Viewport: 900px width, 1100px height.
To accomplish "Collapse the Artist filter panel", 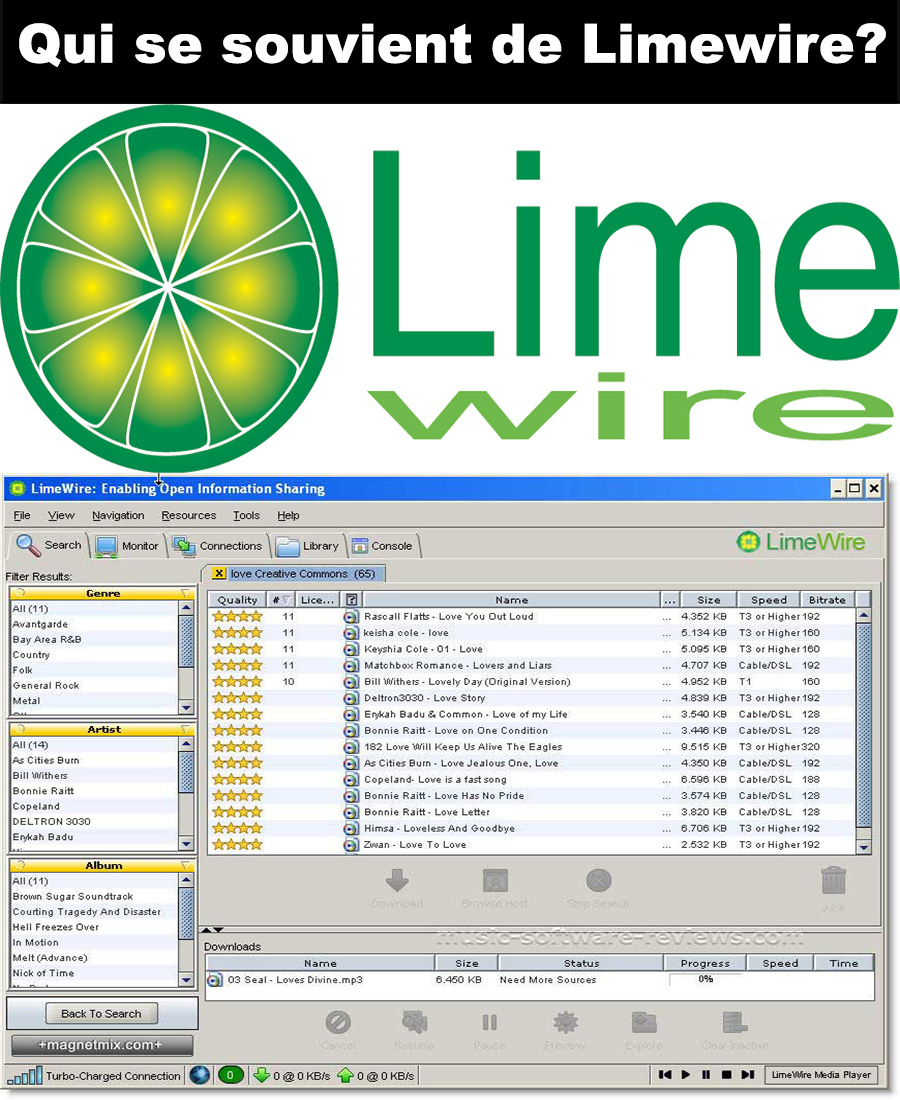I will click(184, 730).
